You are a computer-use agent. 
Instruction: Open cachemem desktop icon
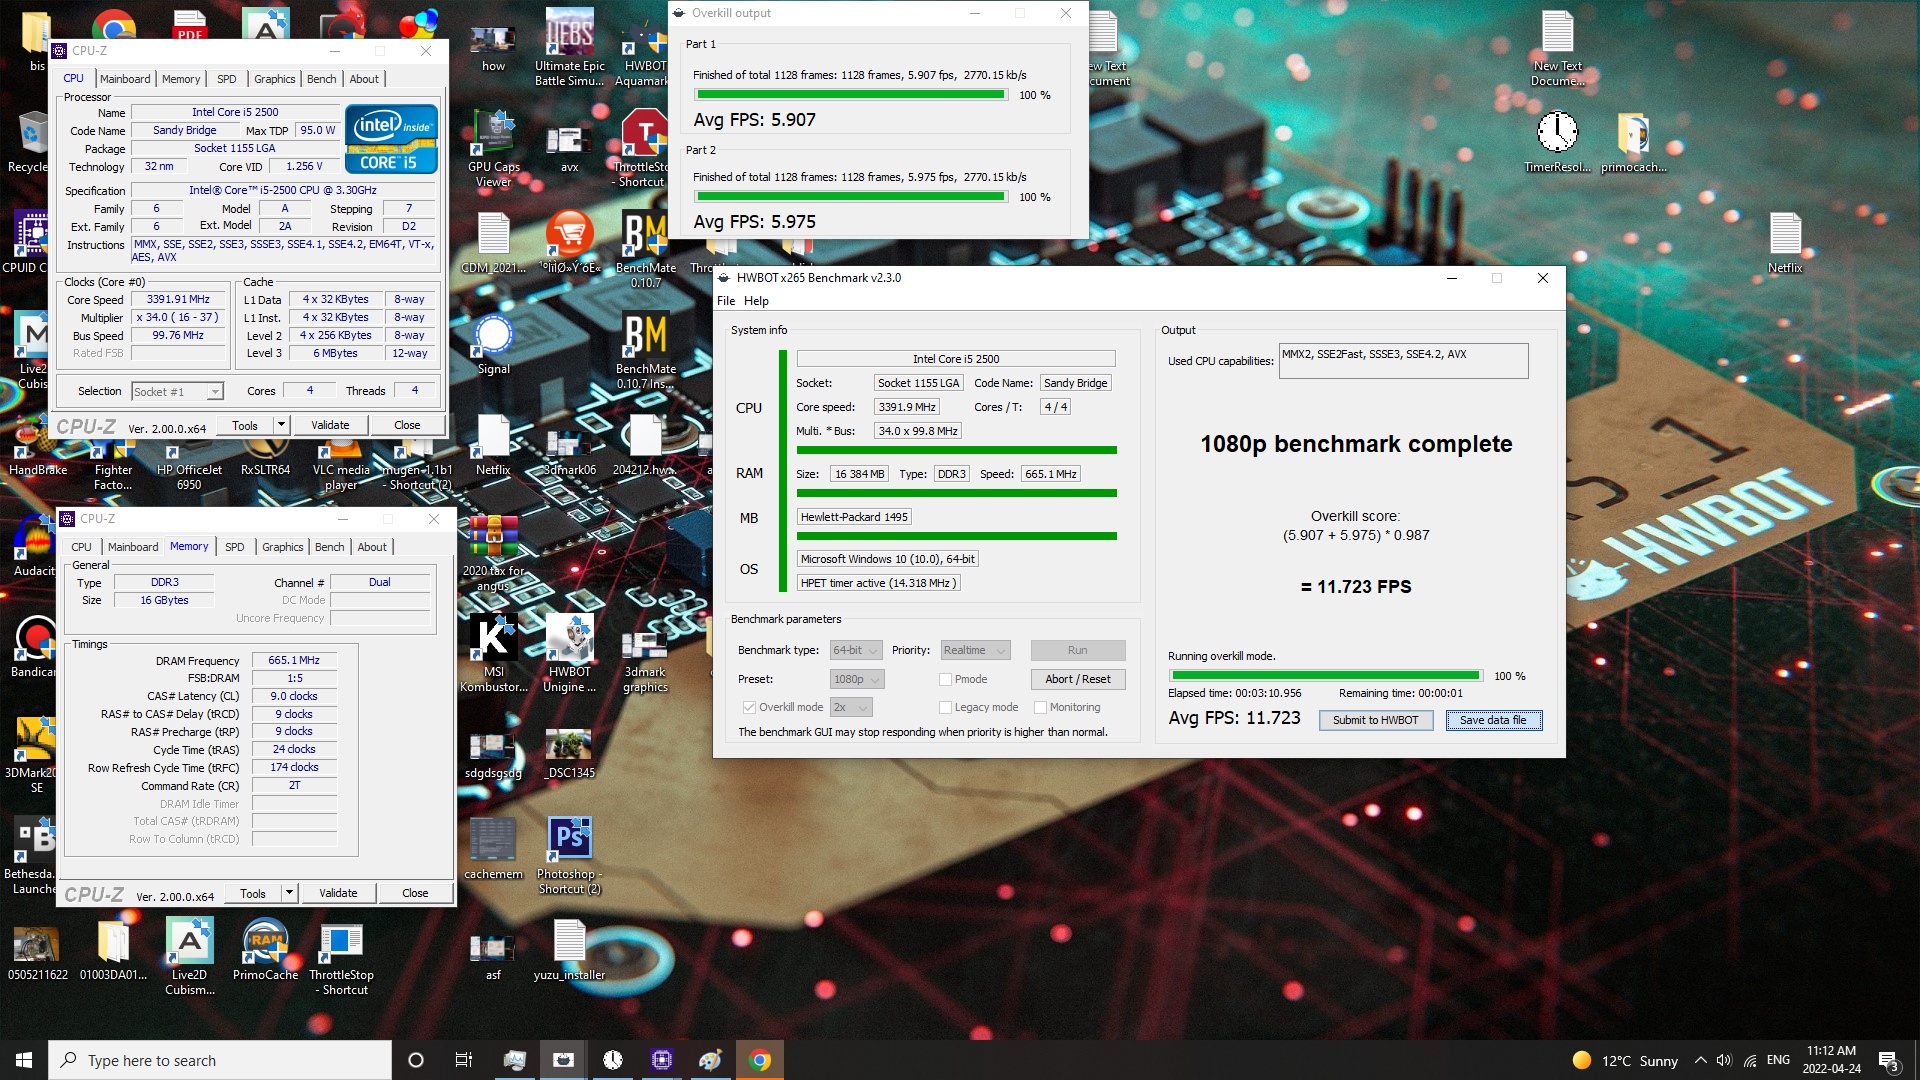coord(493,848)
